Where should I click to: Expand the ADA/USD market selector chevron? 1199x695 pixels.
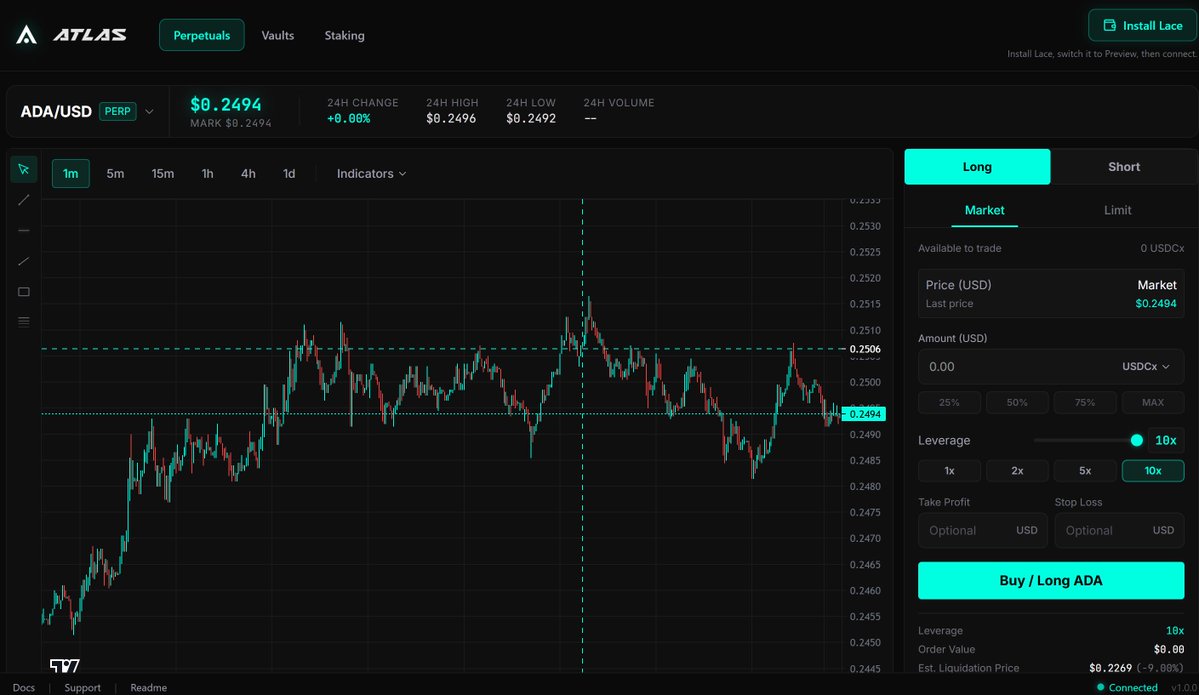point(149,112)
